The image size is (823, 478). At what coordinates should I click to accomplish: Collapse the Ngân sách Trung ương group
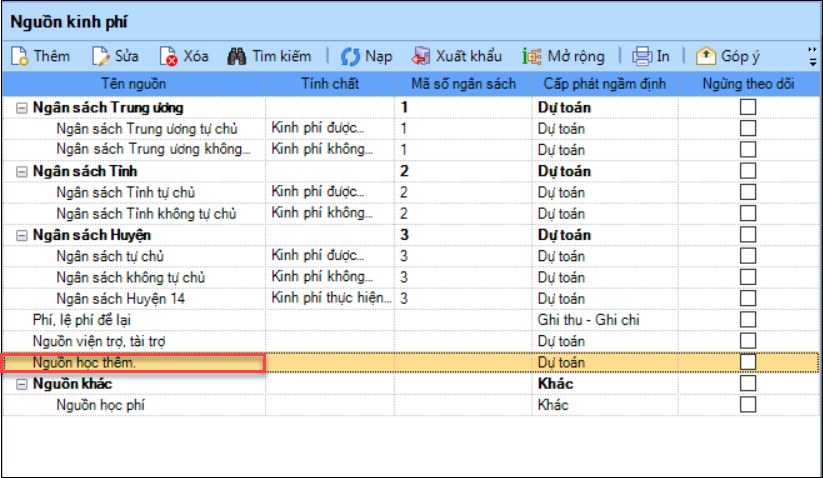click(x=22, y=107)
